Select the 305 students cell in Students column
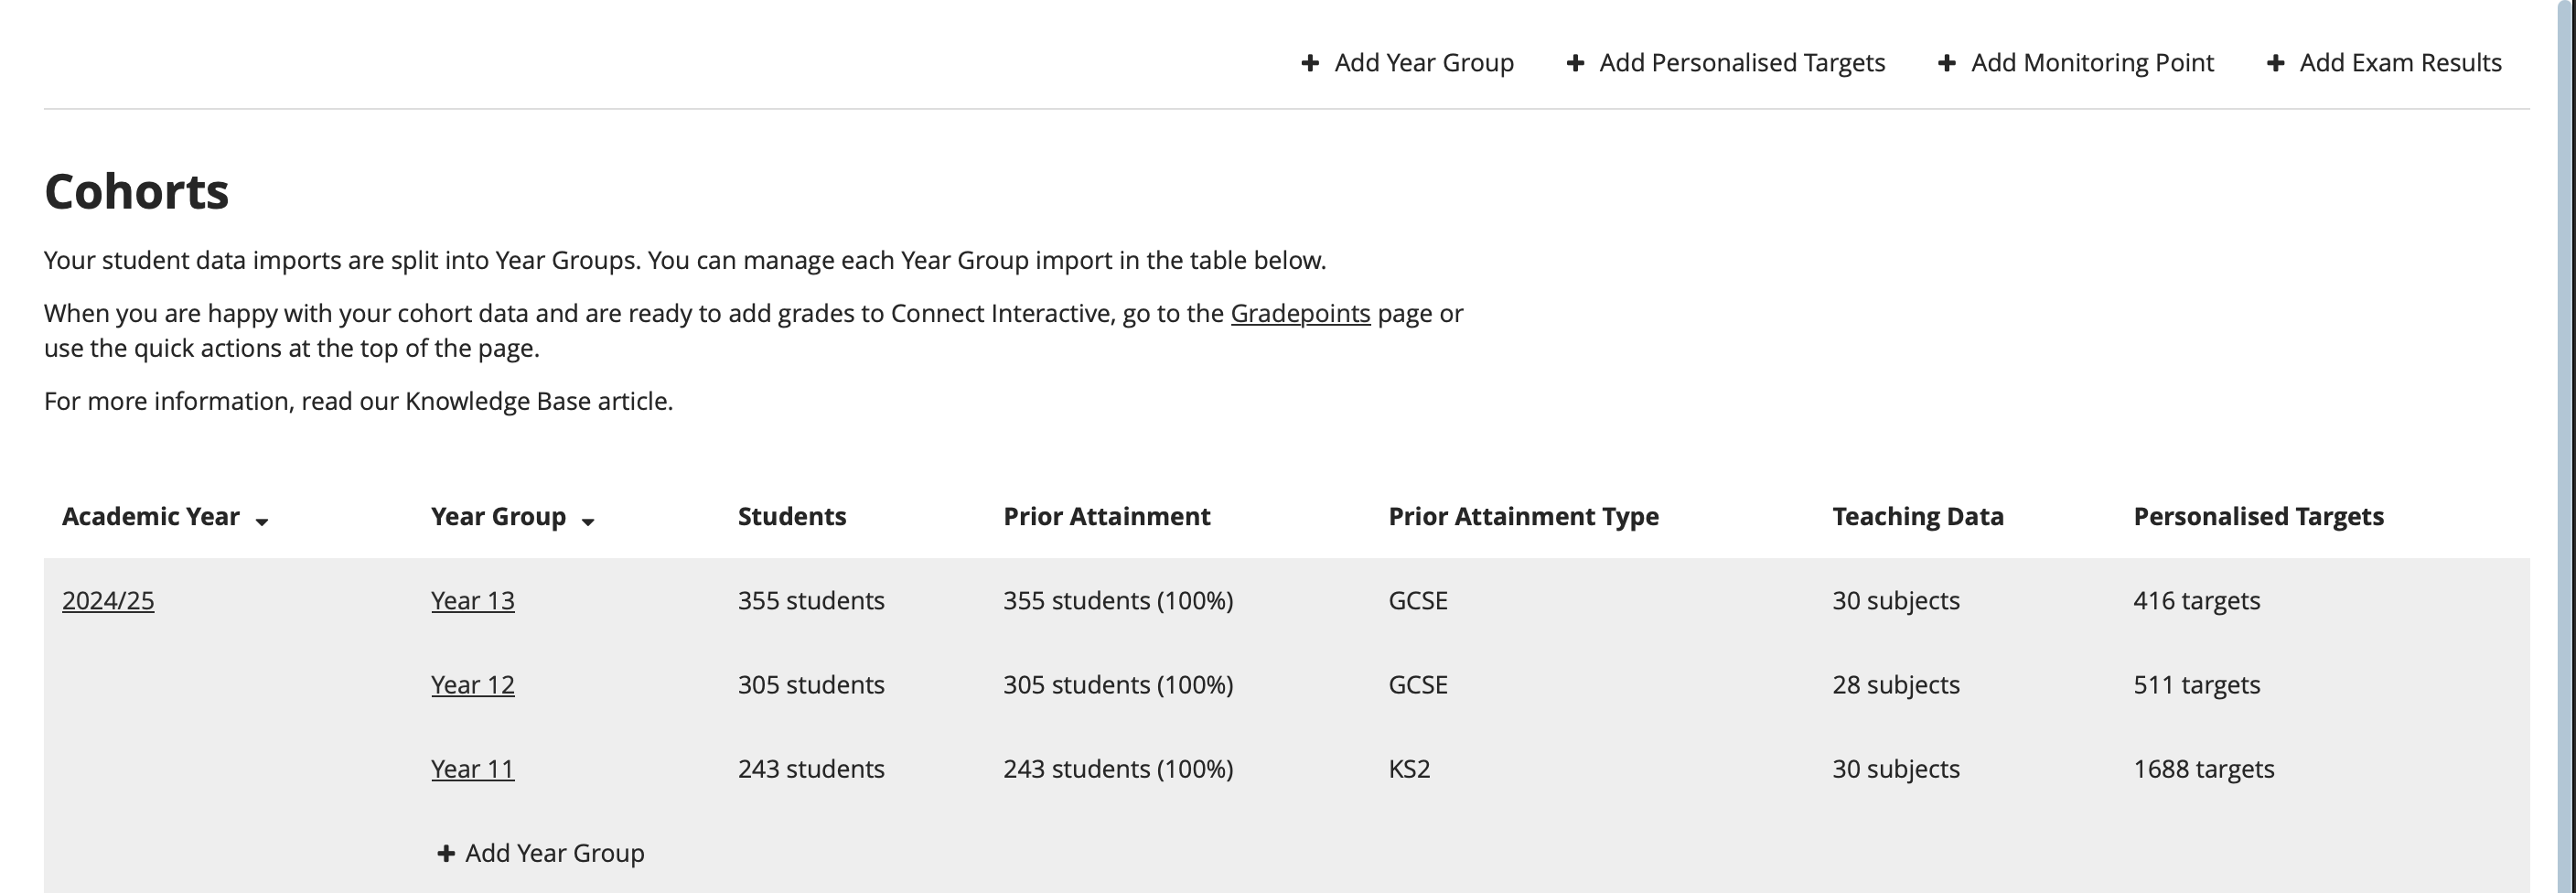2576x893 pixels. tap(811, 684)
